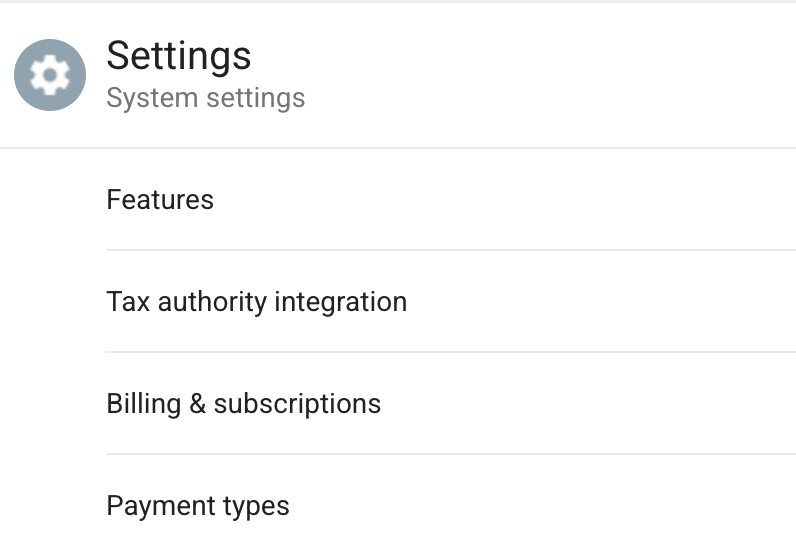Image resolution: width=796 pixels, height=536 pixels.
Task: Click the Tax authority integration label
Action: click(x=256, y=302)
